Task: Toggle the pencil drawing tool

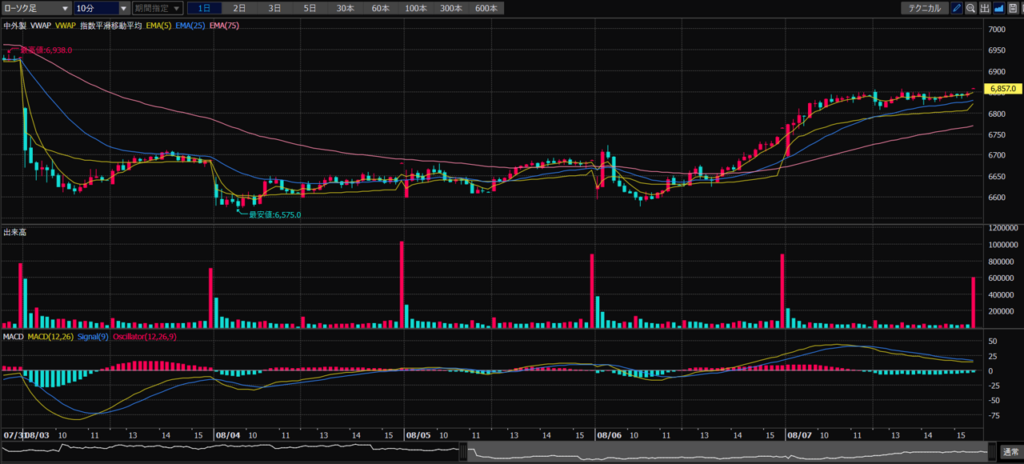Action: tap(957, 8)
